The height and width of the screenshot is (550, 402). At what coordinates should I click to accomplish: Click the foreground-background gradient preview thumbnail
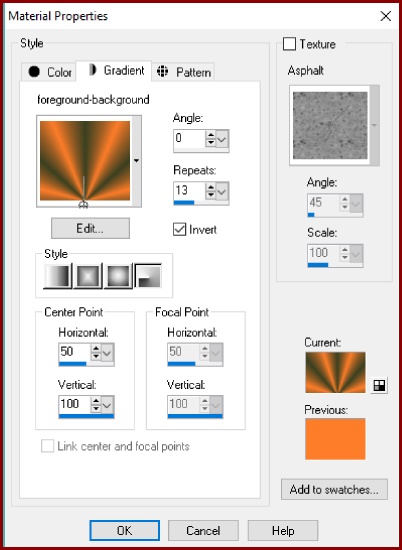click(x=85, y=161)
